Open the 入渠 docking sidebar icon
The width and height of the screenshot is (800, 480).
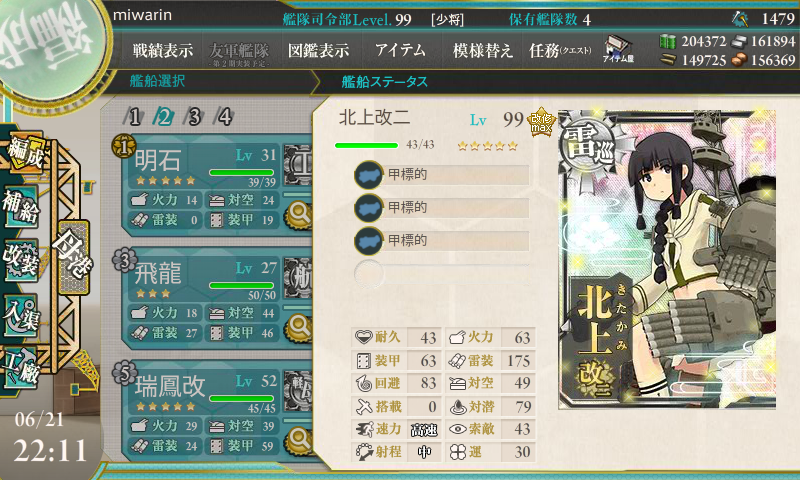click(21, 315)
